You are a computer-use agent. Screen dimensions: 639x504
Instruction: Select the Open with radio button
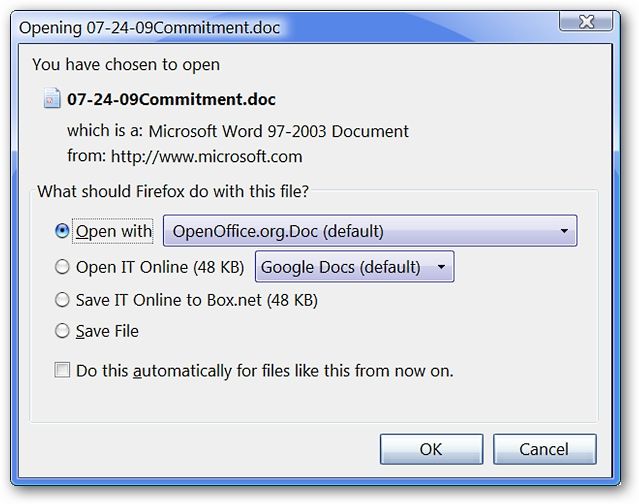[62, 231]
